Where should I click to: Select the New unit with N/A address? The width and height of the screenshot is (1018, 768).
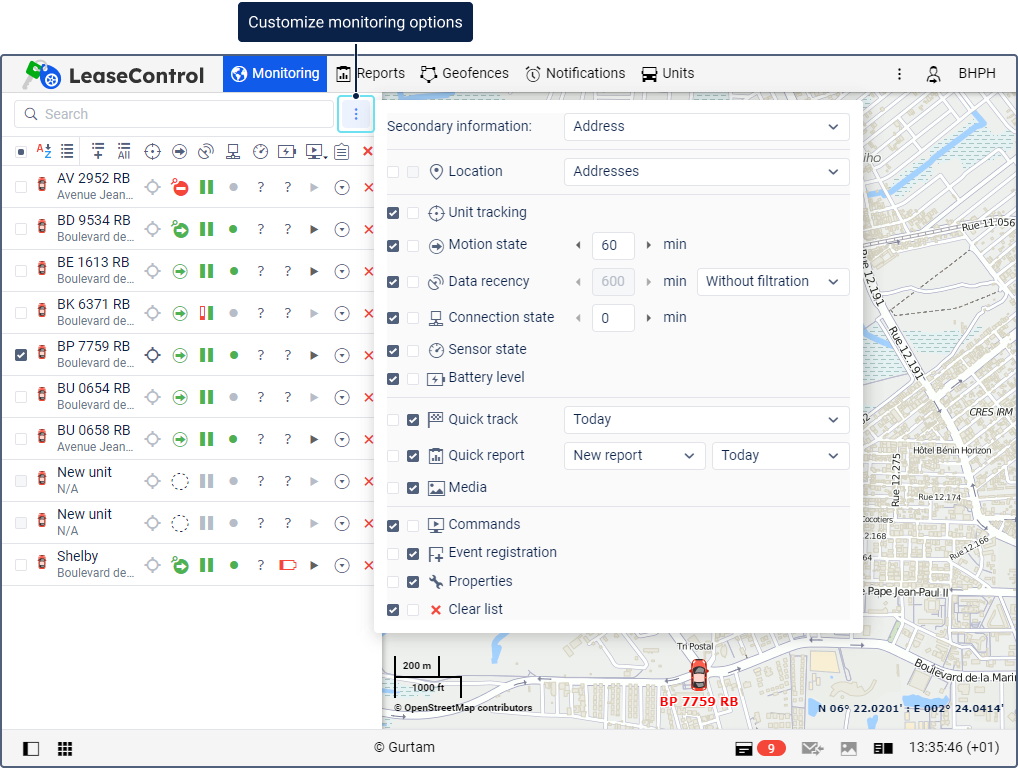(85, 480)
